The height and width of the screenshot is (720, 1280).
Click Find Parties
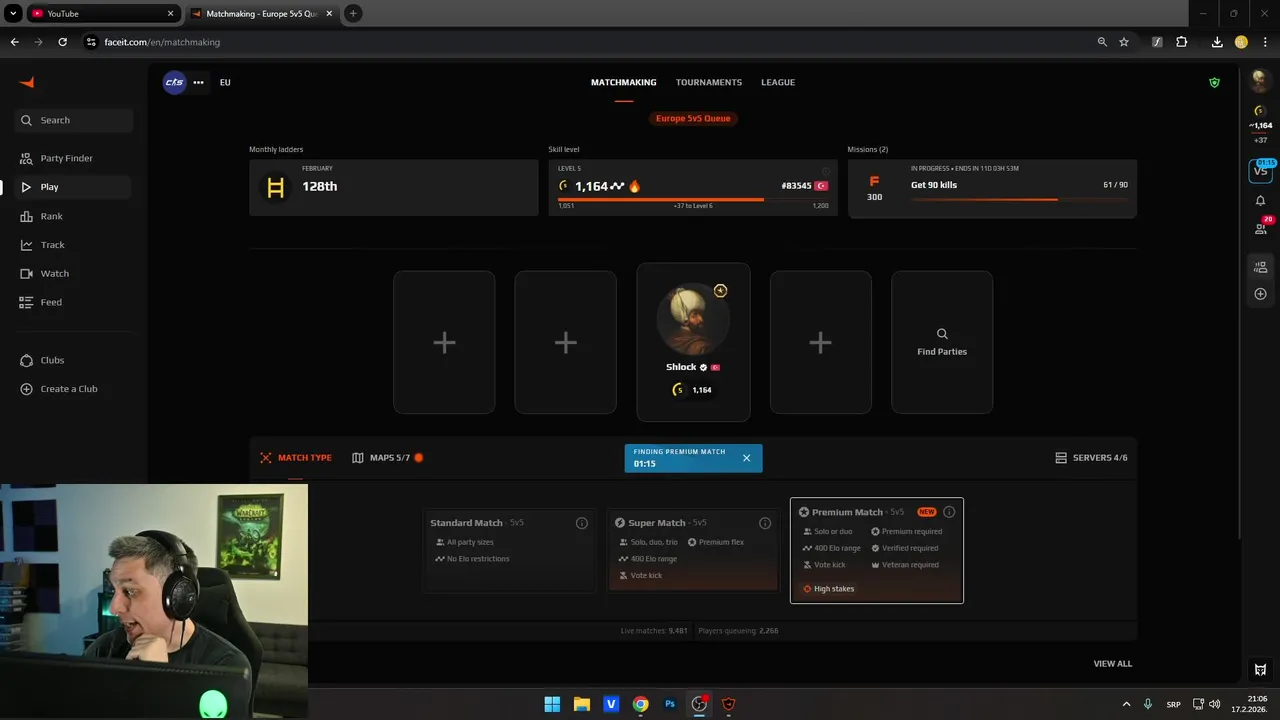942,342
